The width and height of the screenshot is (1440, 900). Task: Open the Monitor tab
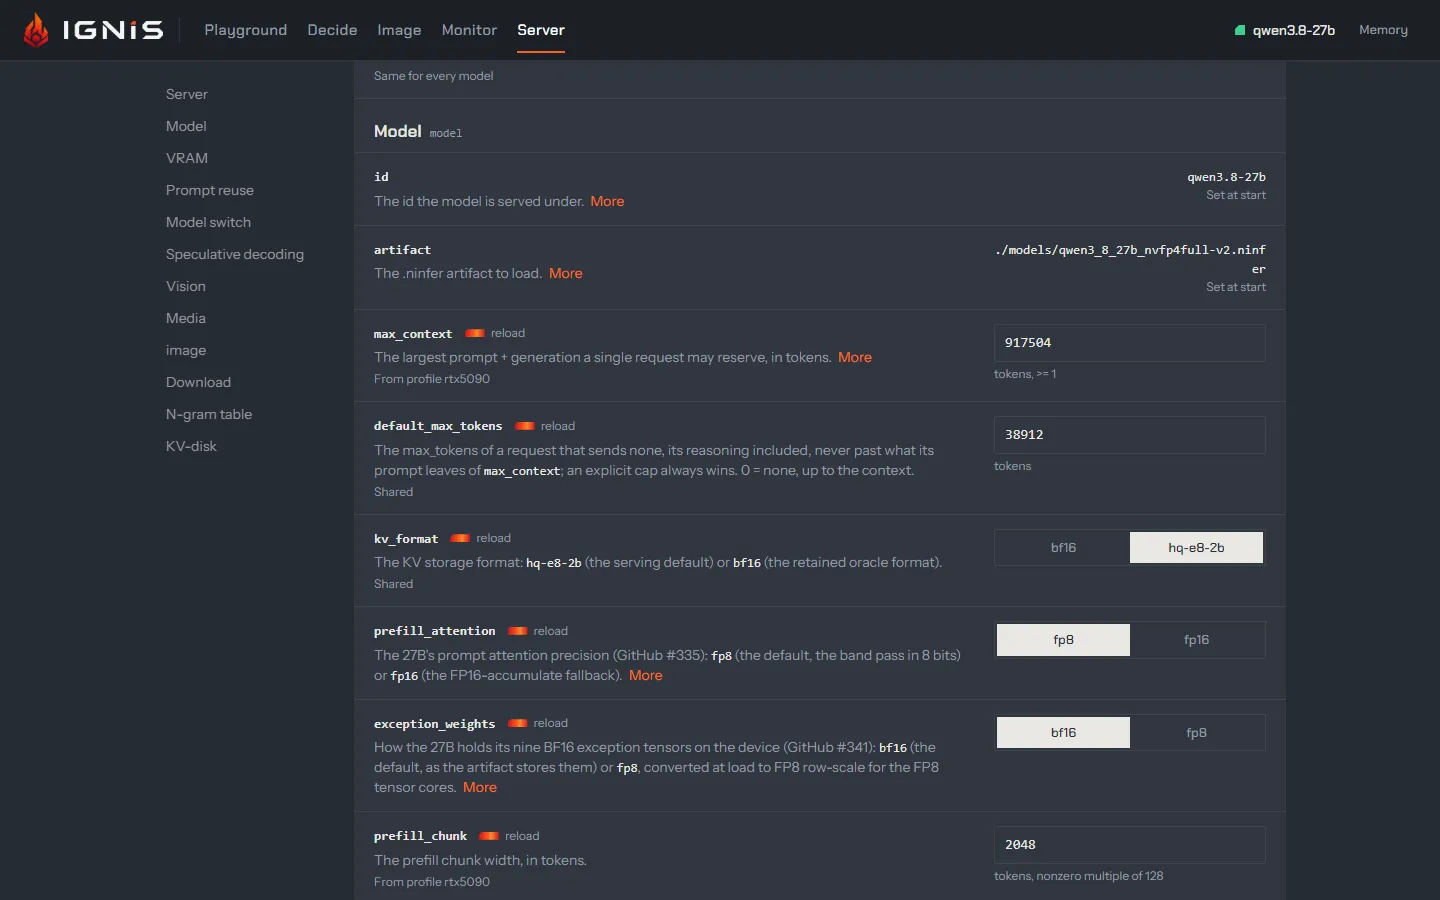tap(469, 30)
